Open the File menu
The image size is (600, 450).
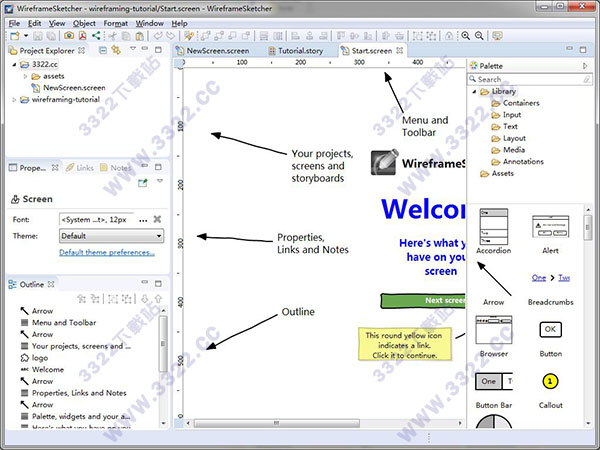coord(14,23)
